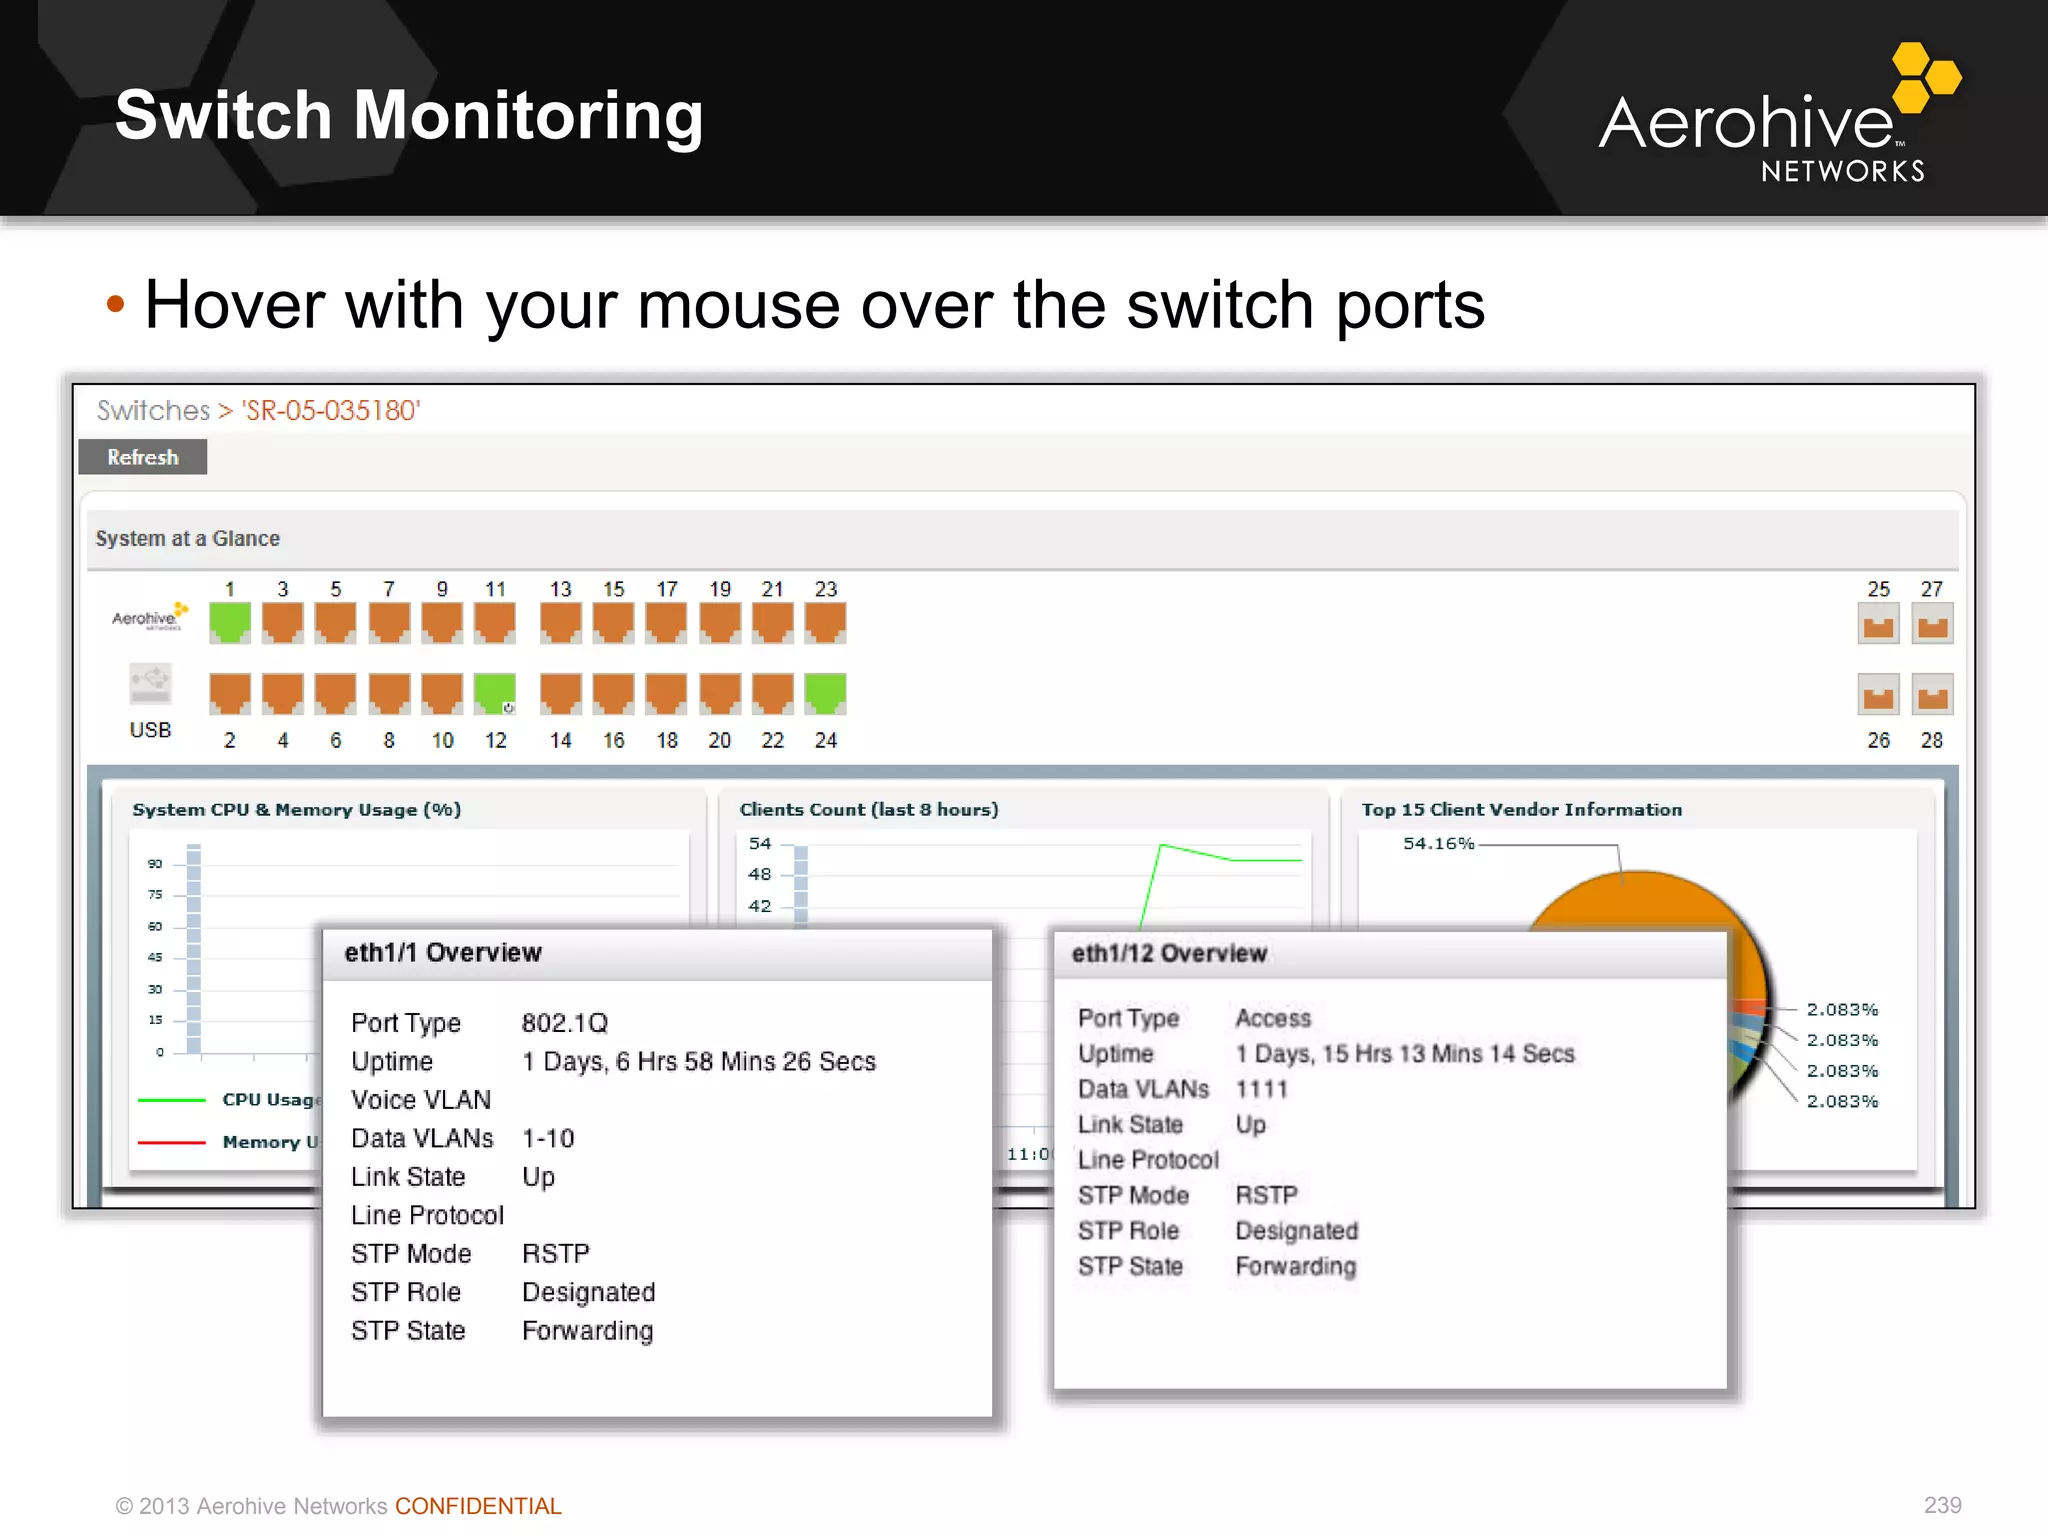Image resolution: width=2048 pixels, height=1536 pixels.
Task: Open the Switches breadcrumb link
Action: pos(153,410)
